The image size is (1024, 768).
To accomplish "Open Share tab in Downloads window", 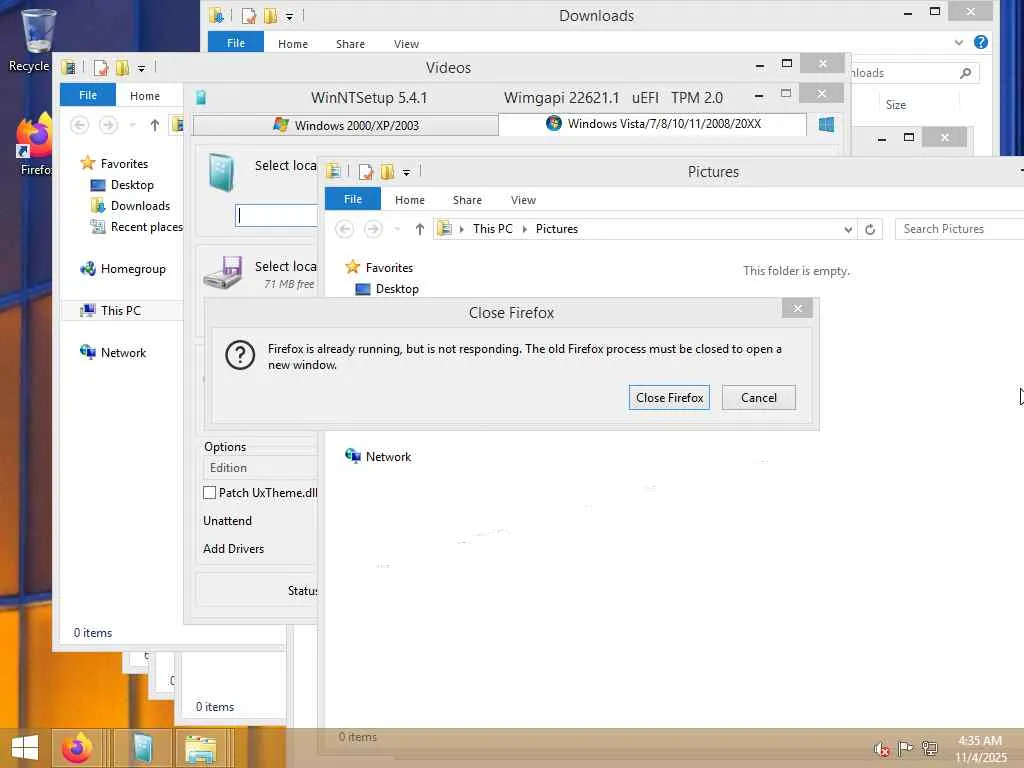I will pyautogui.click(x=350, y=44).
